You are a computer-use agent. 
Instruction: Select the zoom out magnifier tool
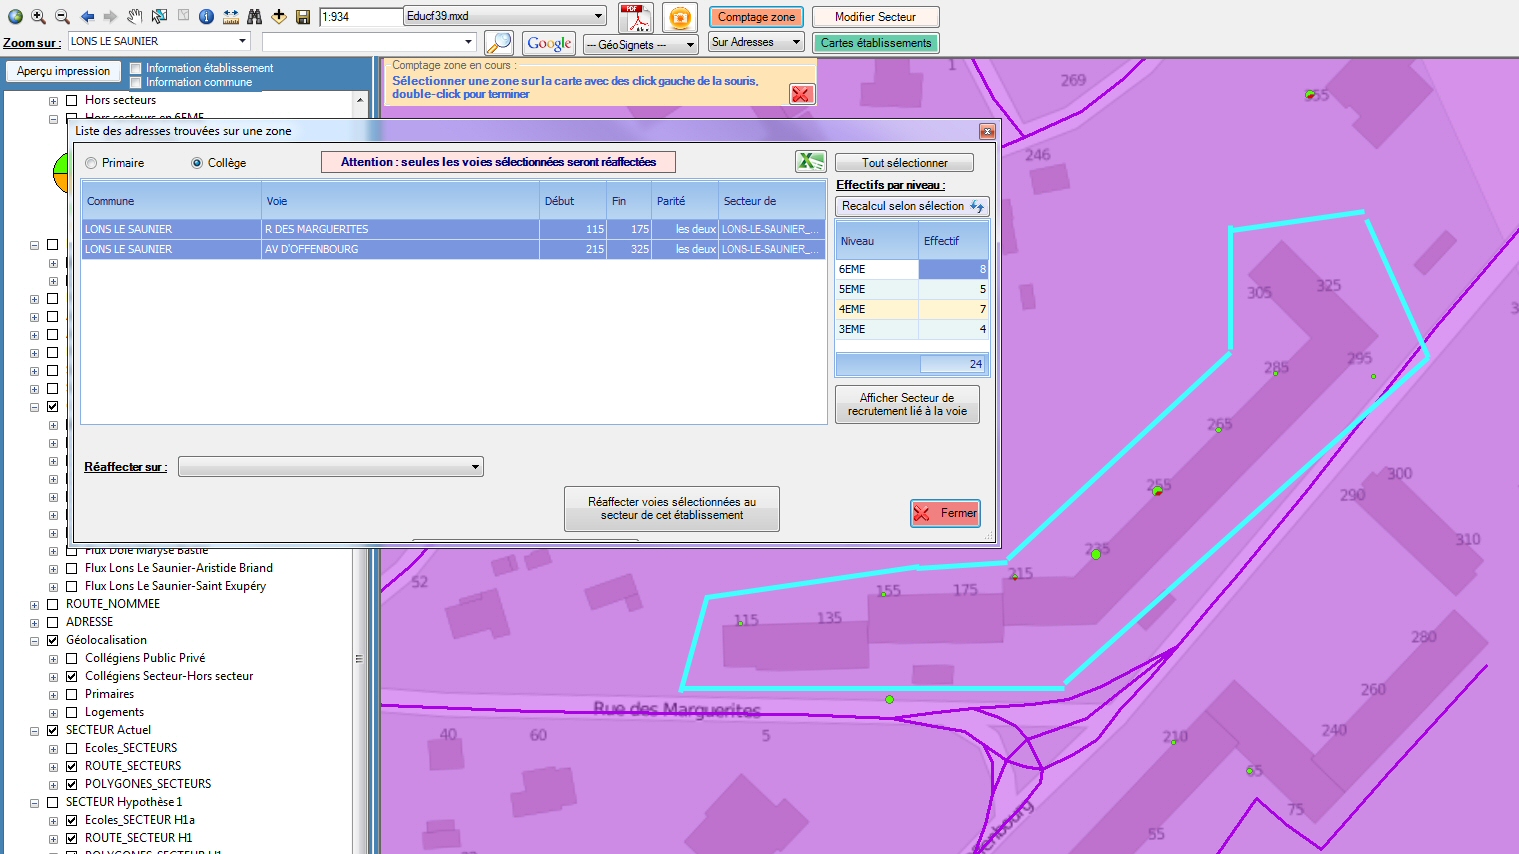click(x=62, y=16)
